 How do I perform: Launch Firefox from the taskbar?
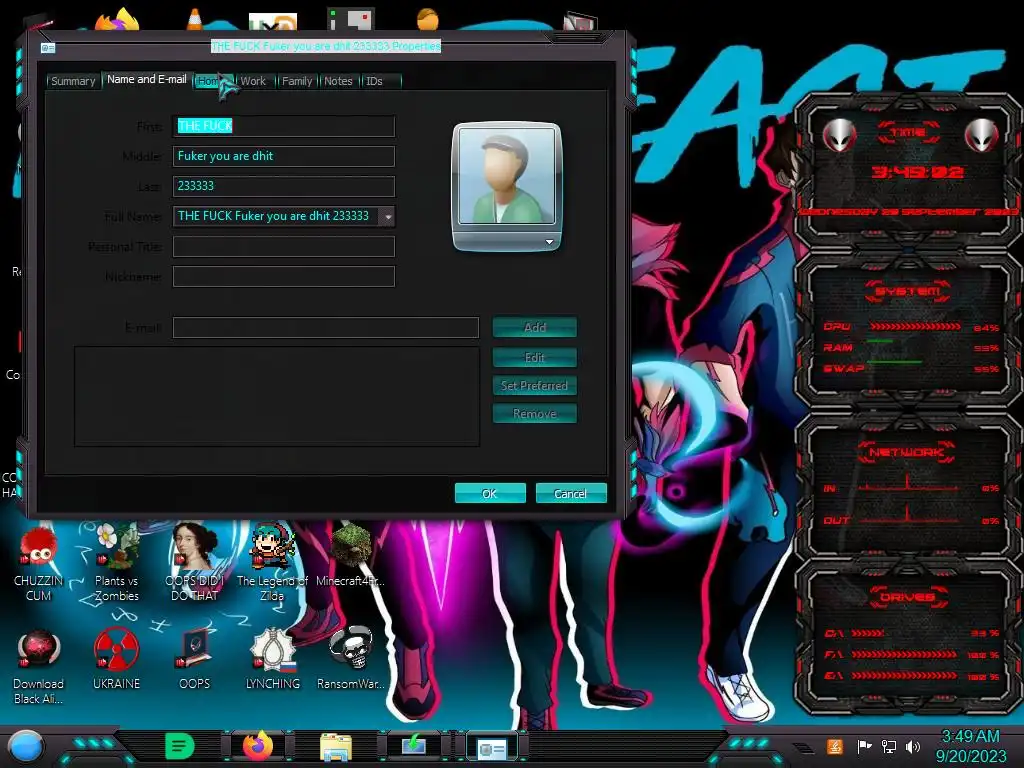[258, 746]
